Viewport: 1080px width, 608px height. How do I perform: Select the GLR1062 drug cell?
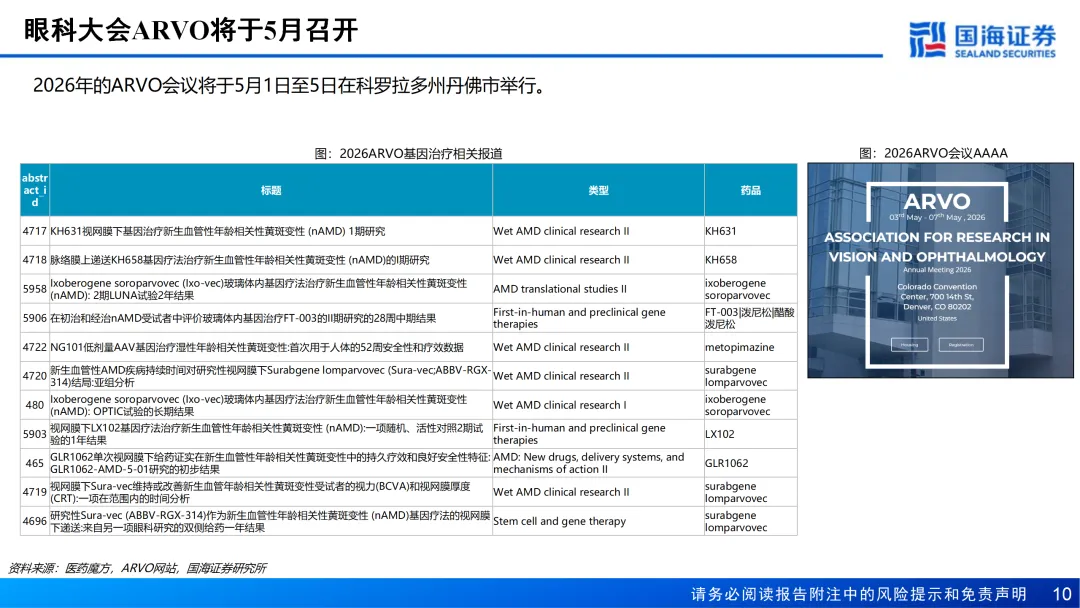click(751, 463)
